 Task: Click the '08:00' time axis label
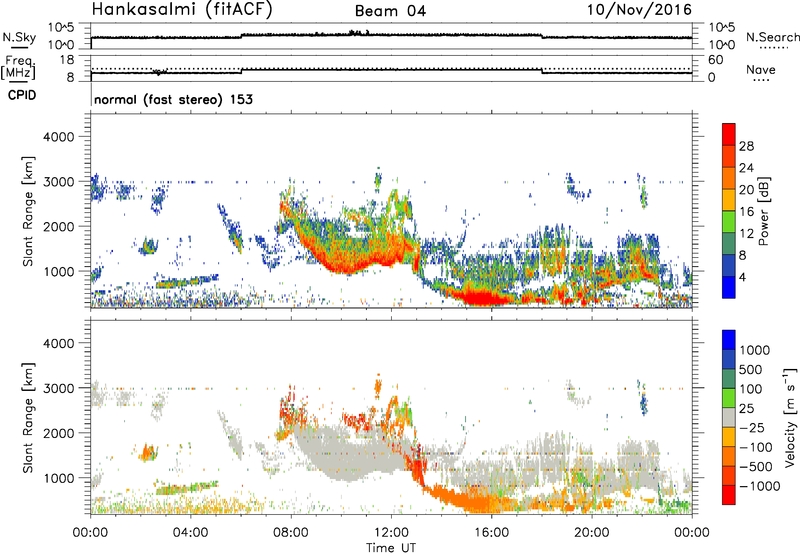(291, 533)
